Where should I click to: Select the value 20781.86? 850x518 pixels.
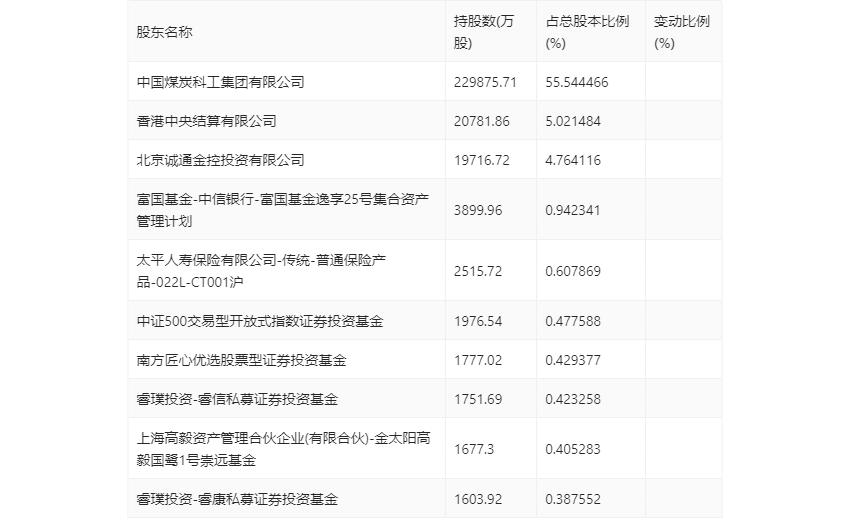click(481, 121)
